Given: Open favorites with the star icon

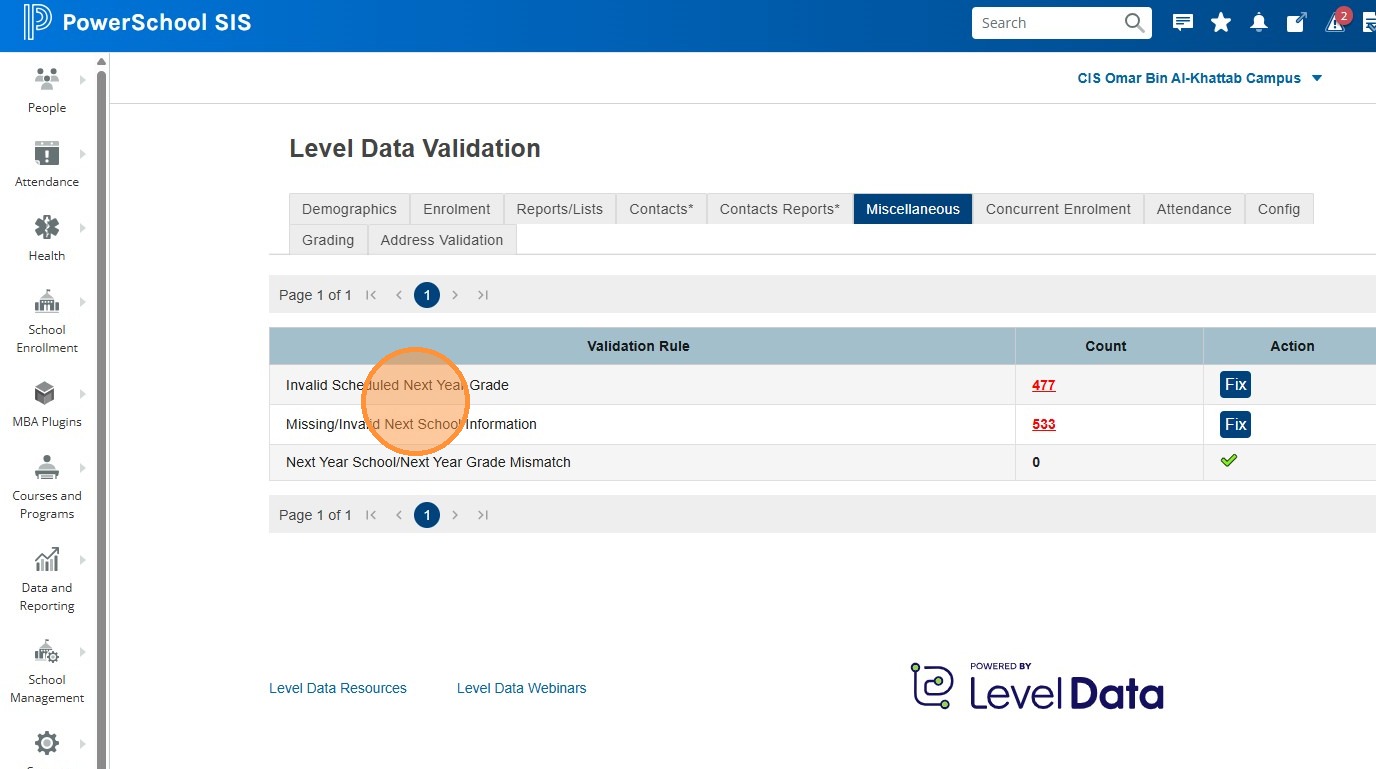Looking at the screenshot, I should 1221,23.
